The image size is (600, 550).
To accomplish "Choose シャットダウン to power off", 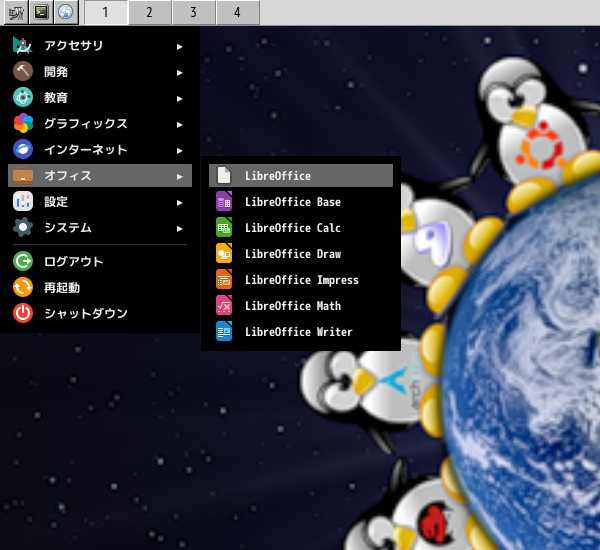I will tap(86, 314).
